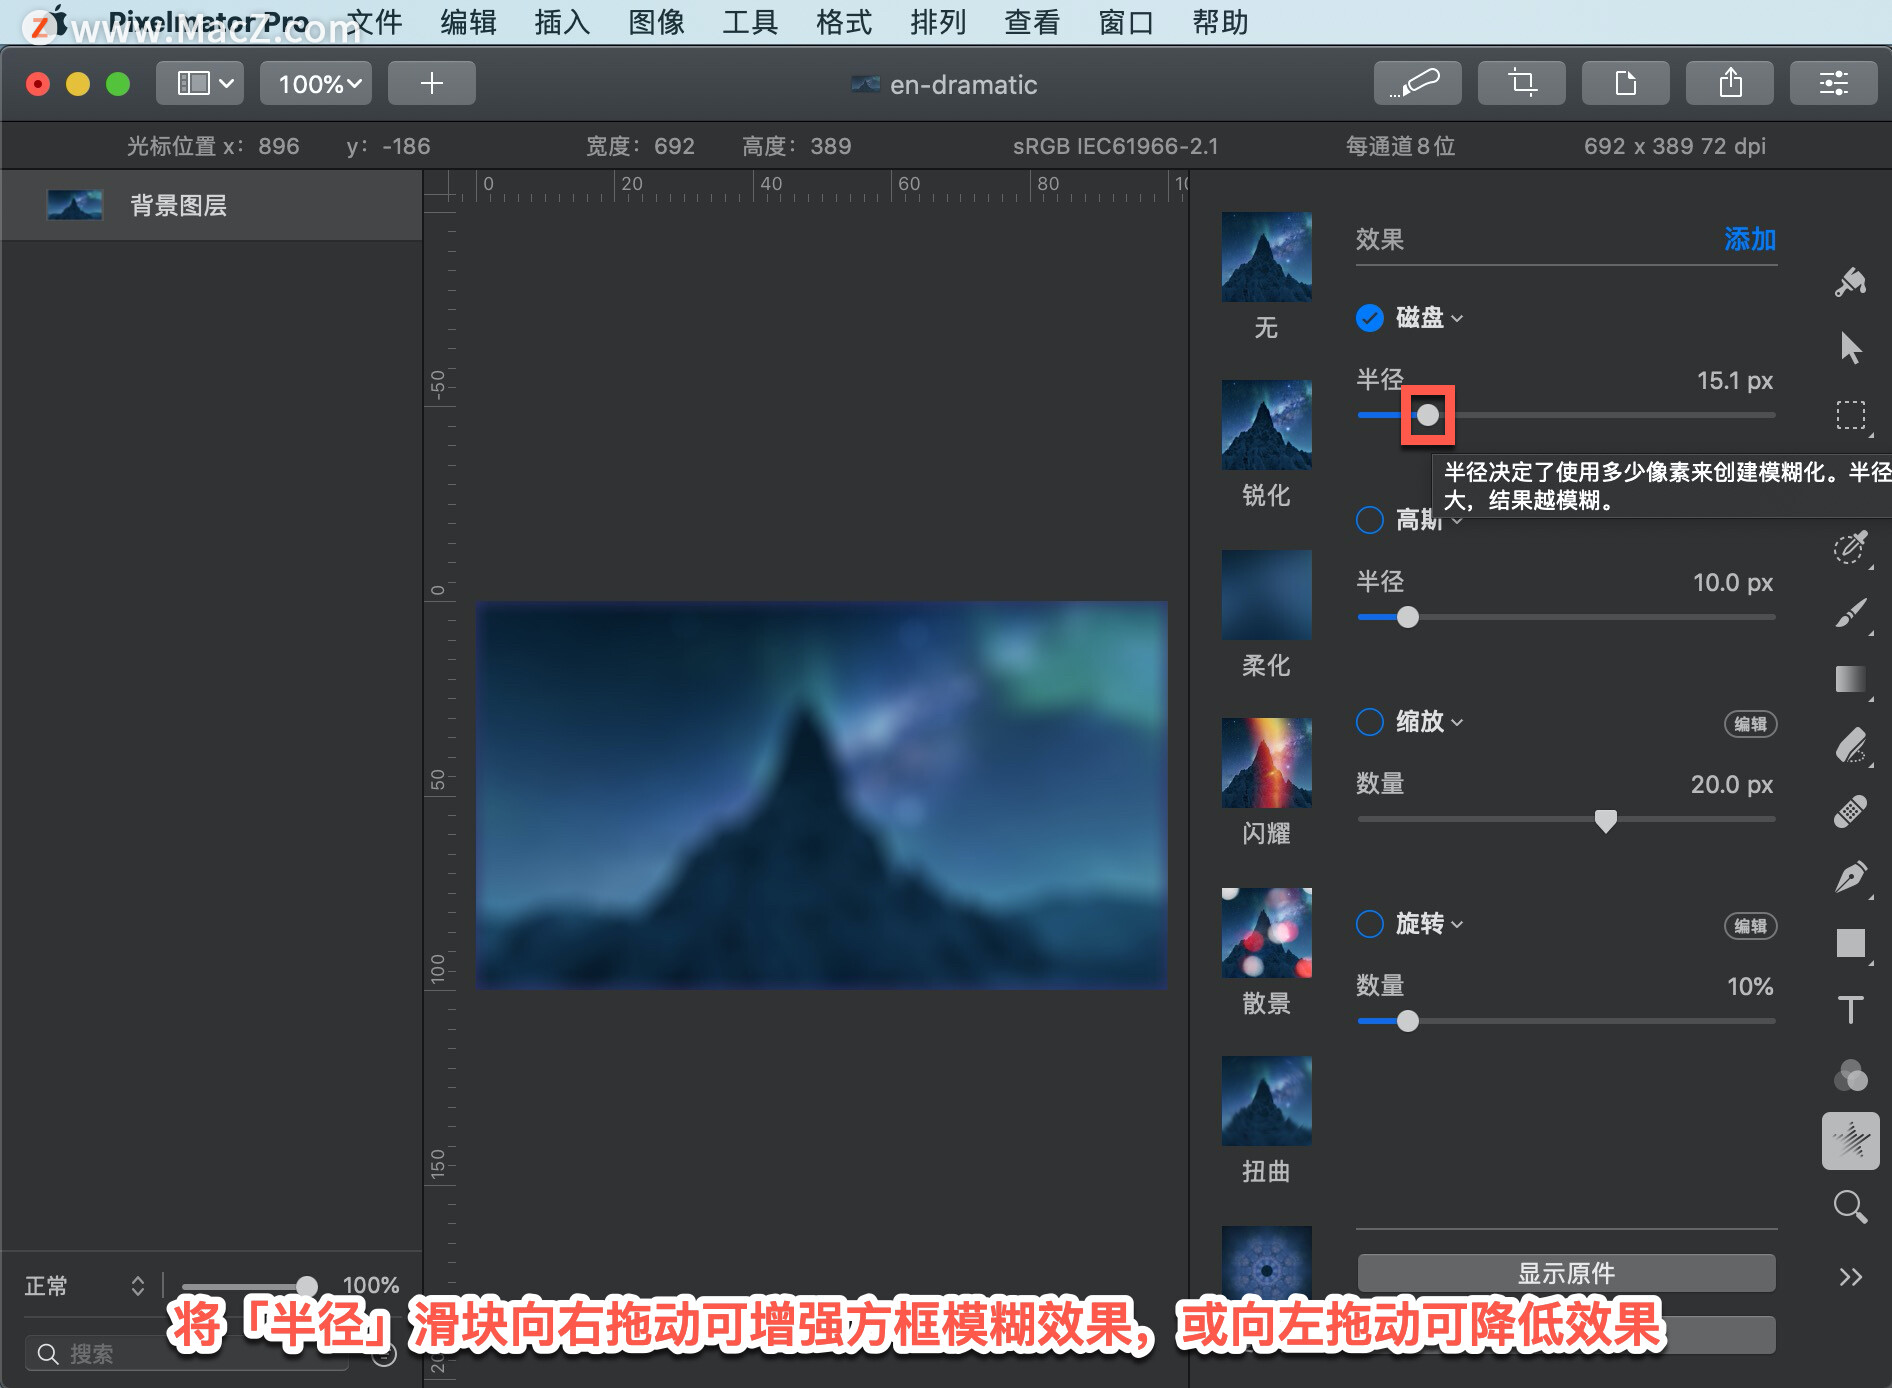Screen dimensions: 1892x1388
Task: Click the 高斯 半径 slider handle
Action: pyautogui.click(x=1408, y=617)
